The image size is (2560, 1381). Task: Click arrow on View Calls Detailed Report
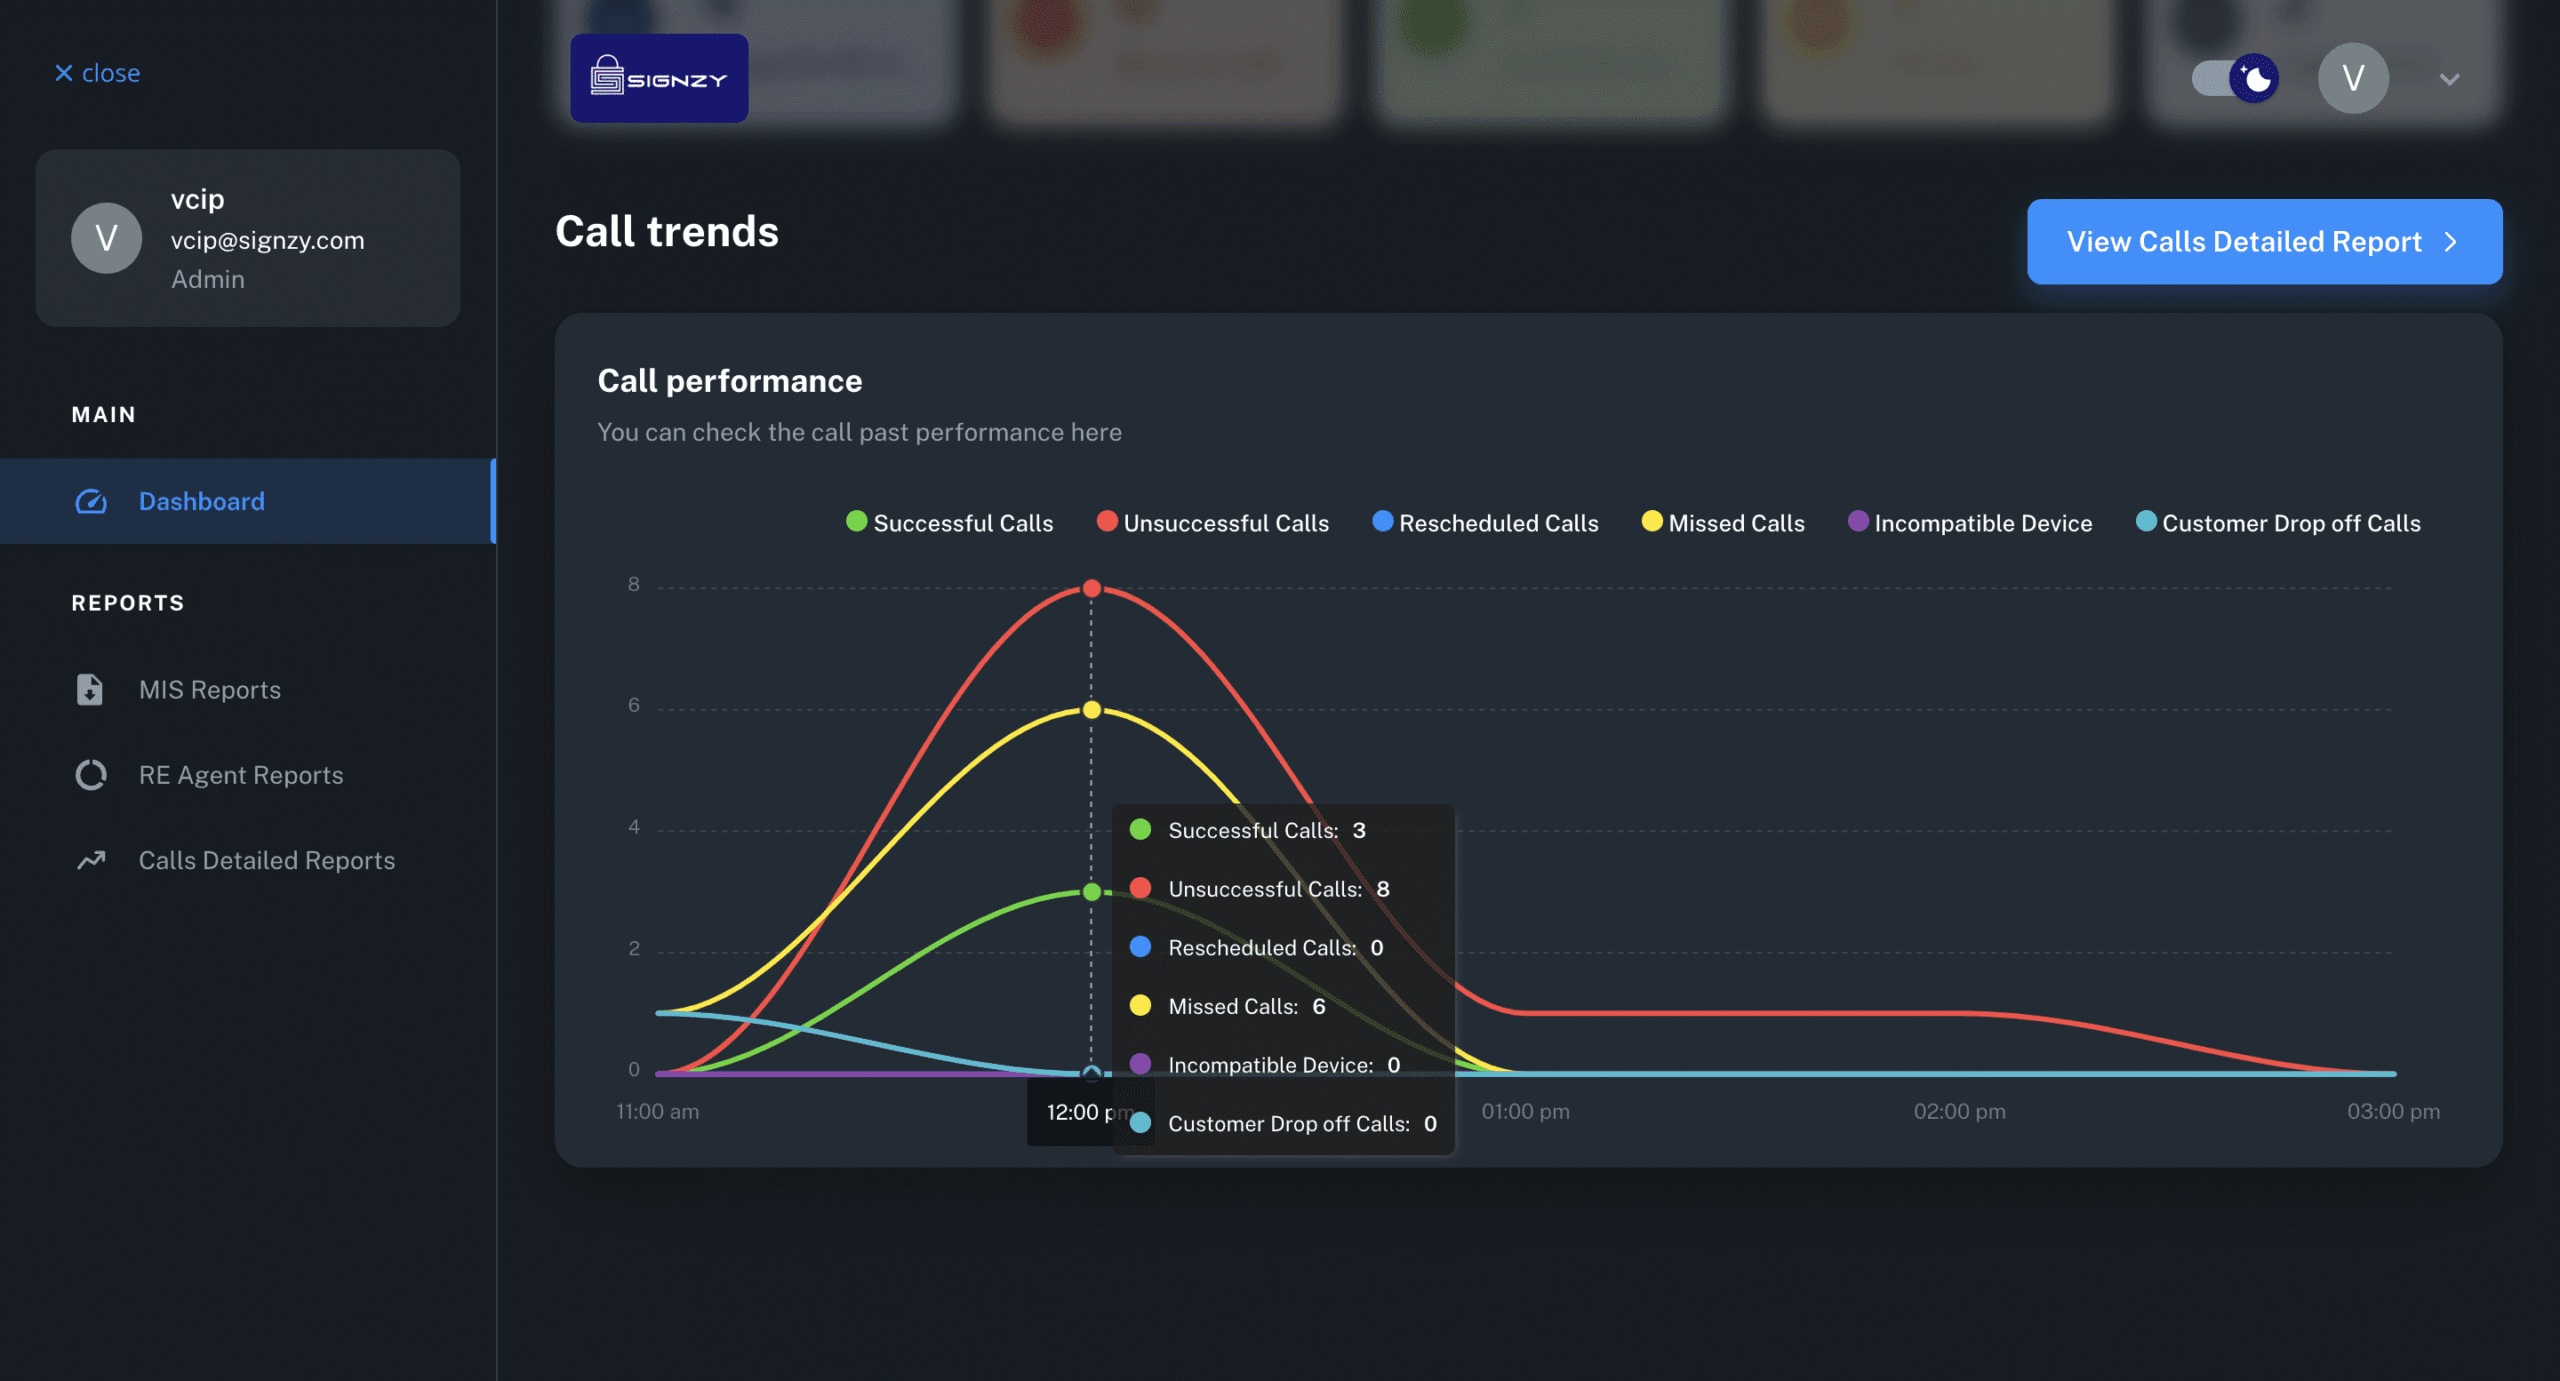pyautogui.click(x=2450, y=242)
